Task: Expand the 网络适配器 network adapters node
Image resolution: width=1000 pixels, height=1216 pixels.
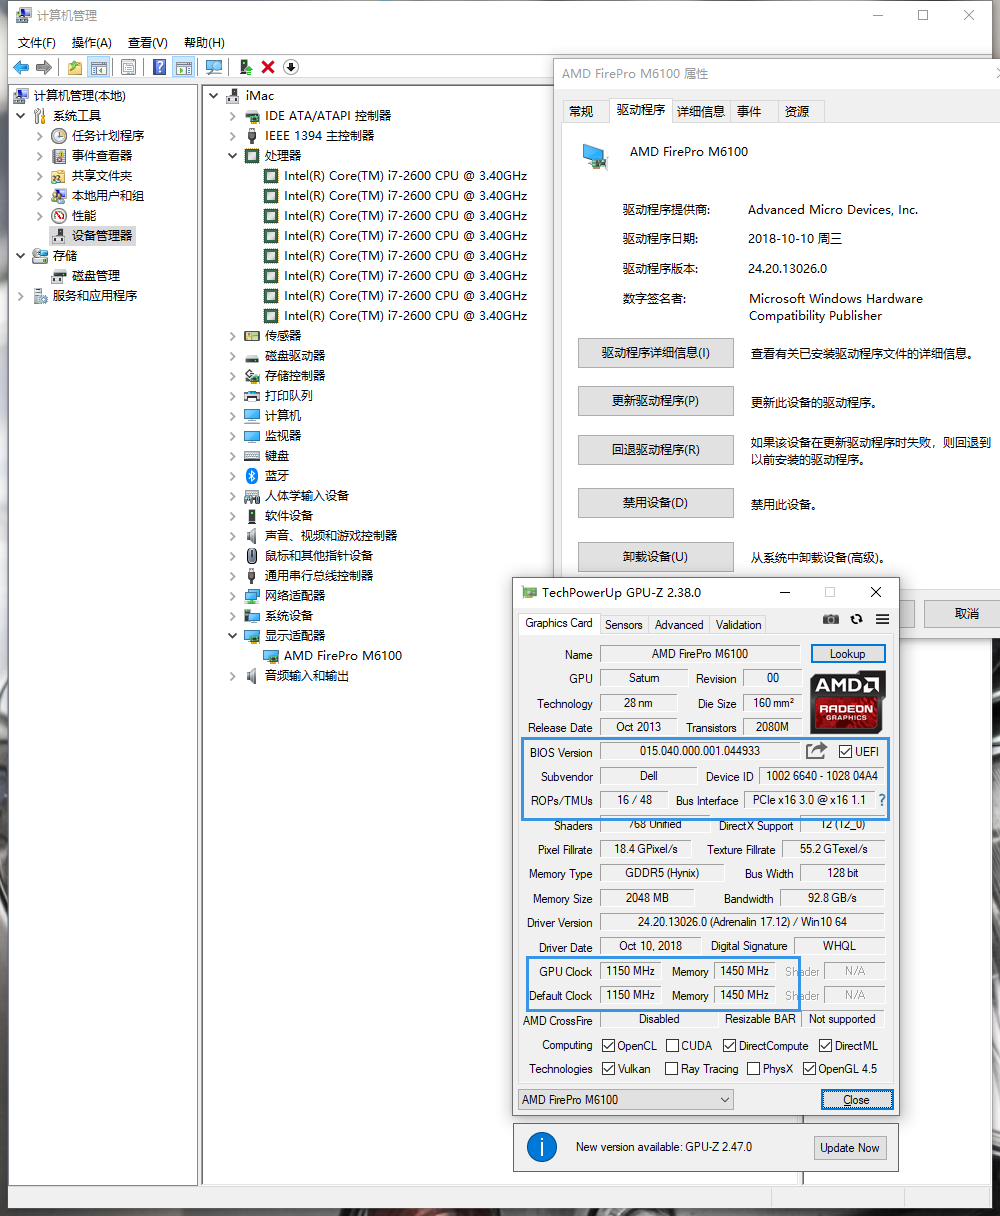Action: pyautogui.click(x=232, y=596)
